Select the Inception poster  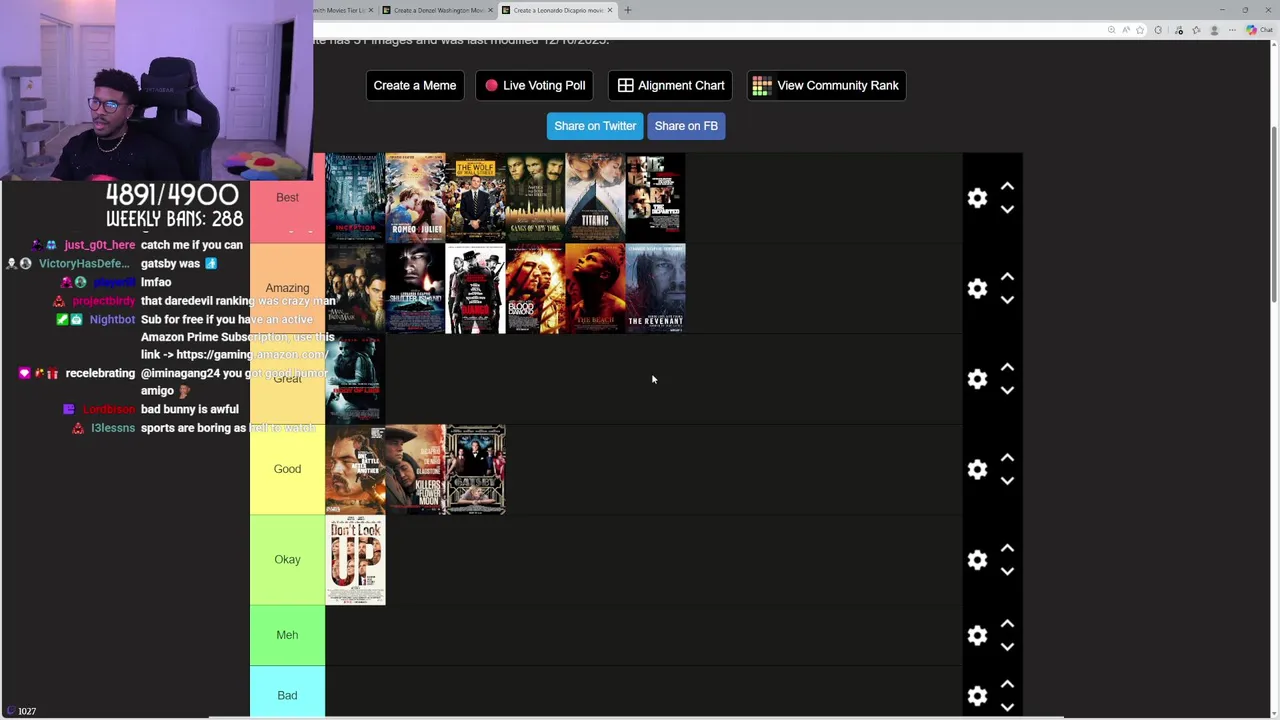[355, 198]
